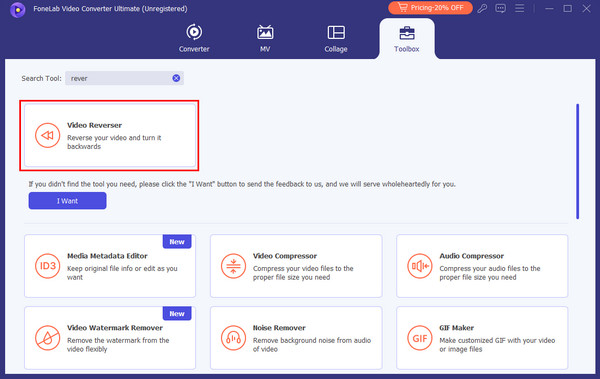Click the Noise Remover headphone icon
Screen dimensions: 600x379
[233, 338]
